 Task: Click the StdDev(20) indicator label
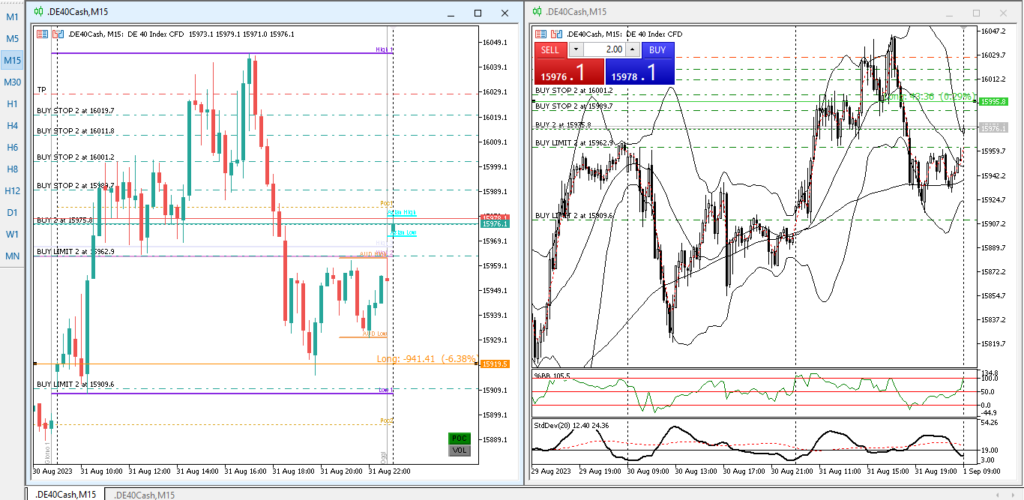pyautogui.click(x=572, y=426)
